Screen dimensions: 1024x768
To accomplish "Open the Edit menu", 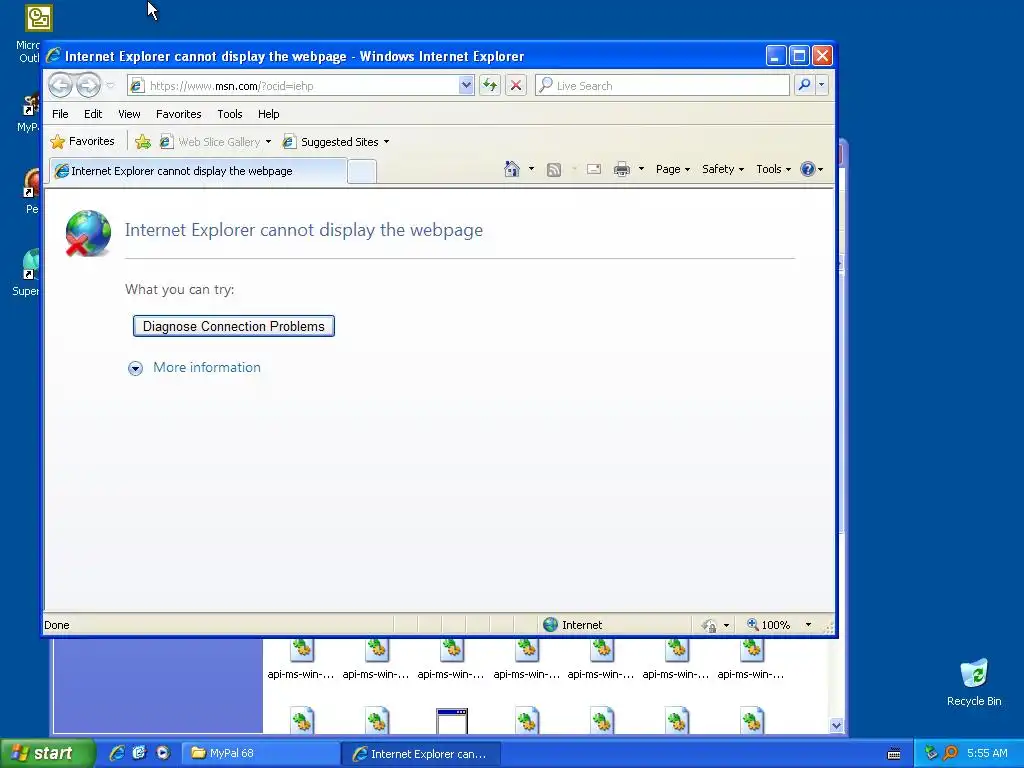I will click(x=93, y=114).
